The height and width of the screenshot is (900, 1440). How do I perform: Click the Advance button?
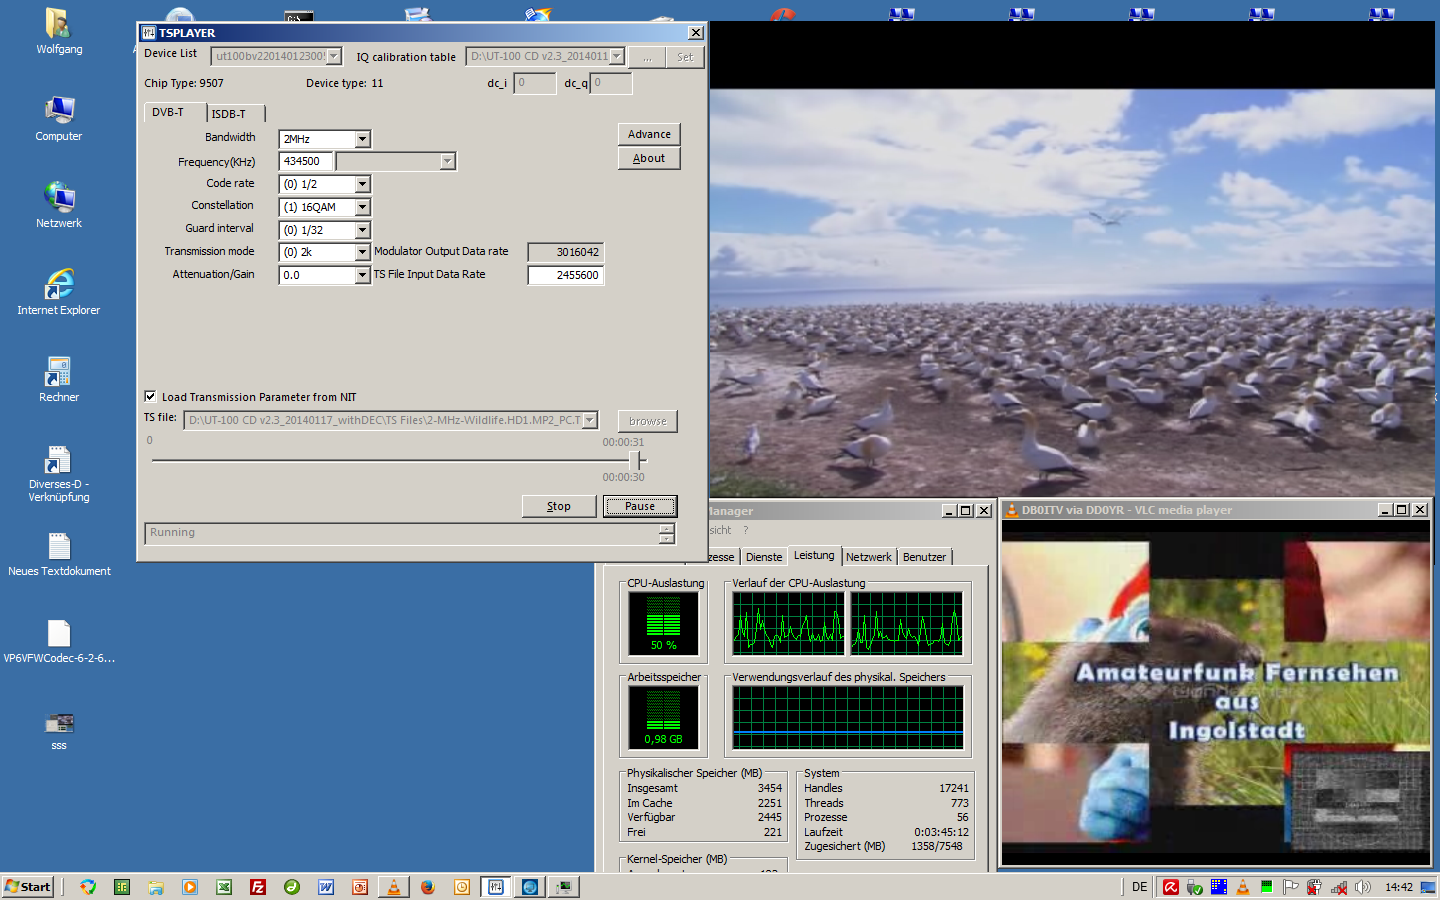point(649,134)
